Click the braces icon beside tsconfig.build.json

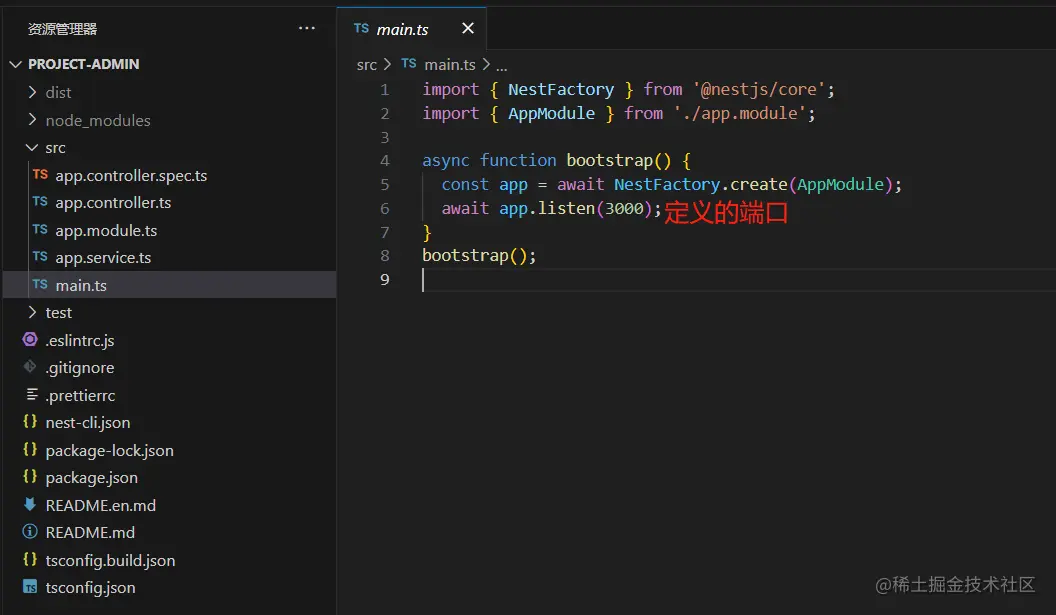click(x=30, y=559)
